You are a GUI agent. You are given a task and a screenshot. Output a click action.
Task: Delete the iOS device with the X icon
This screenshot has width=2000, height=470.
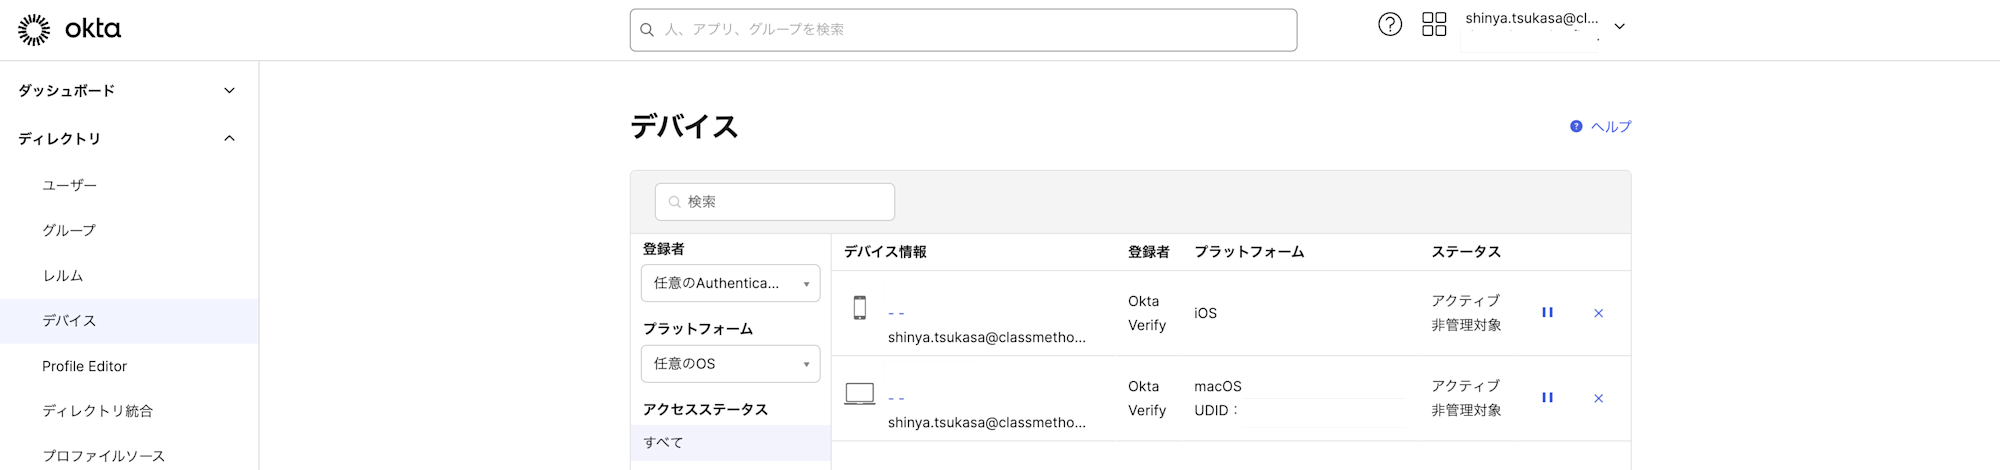(x=1598, y=313)
